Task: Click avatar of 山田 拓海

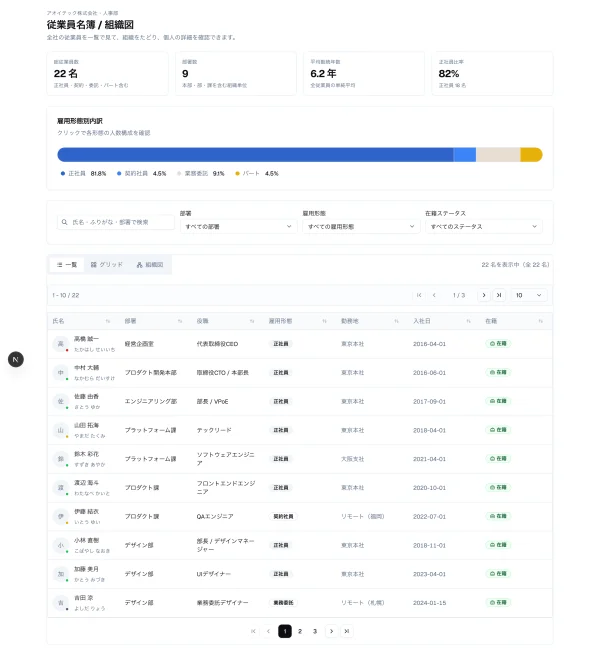Action: (61, 430)
